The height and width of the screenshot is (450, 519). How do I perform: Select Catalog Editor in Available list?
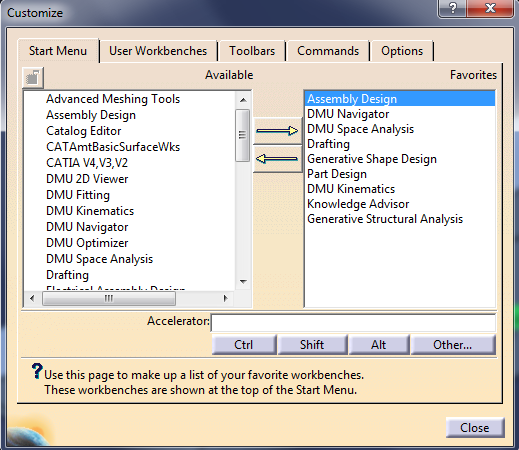(84, 131)
